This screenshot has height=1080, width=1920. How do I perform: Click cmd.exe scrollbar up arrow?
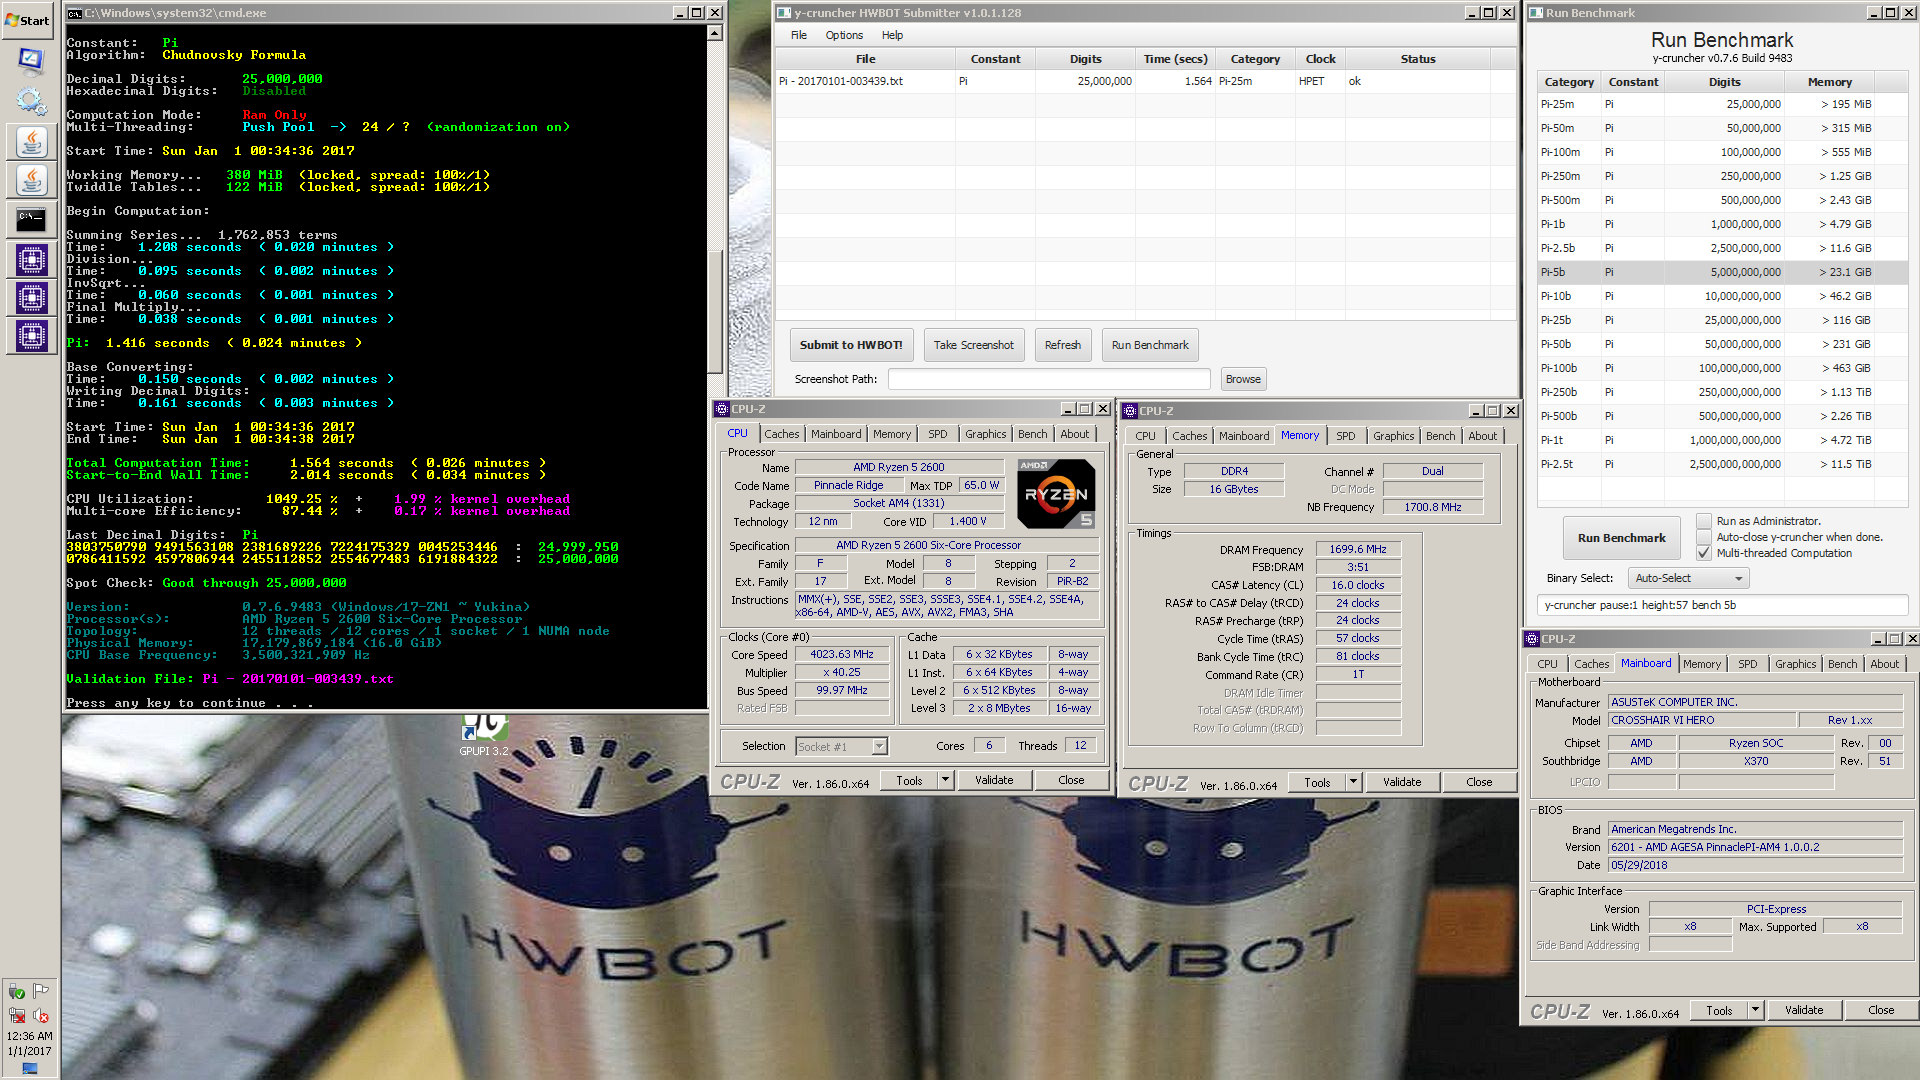[x=715, y=33]
